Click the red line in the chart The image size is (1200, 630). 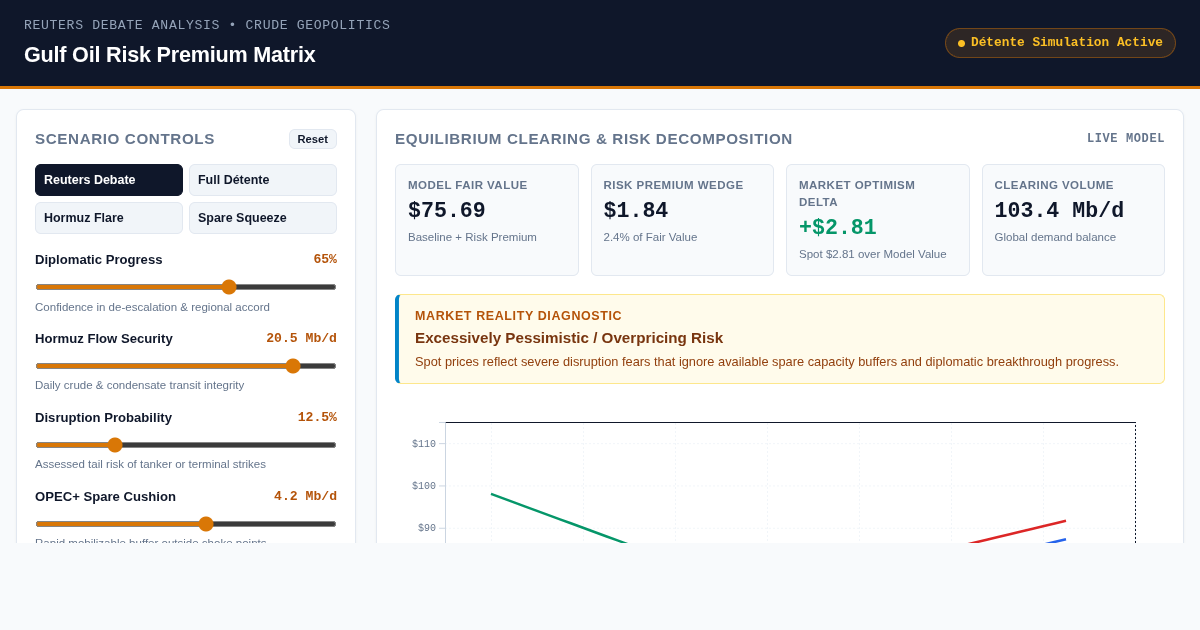coord(1018,532)
